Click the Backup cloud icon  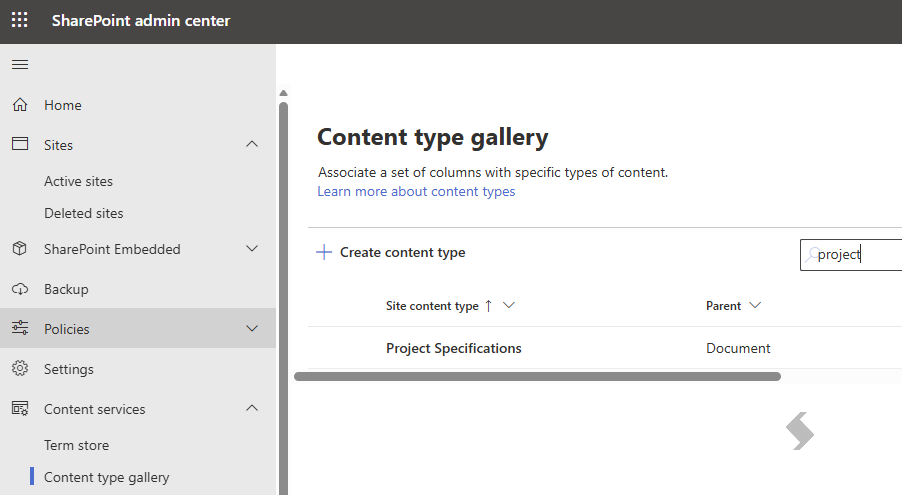[x=20, y=289]
